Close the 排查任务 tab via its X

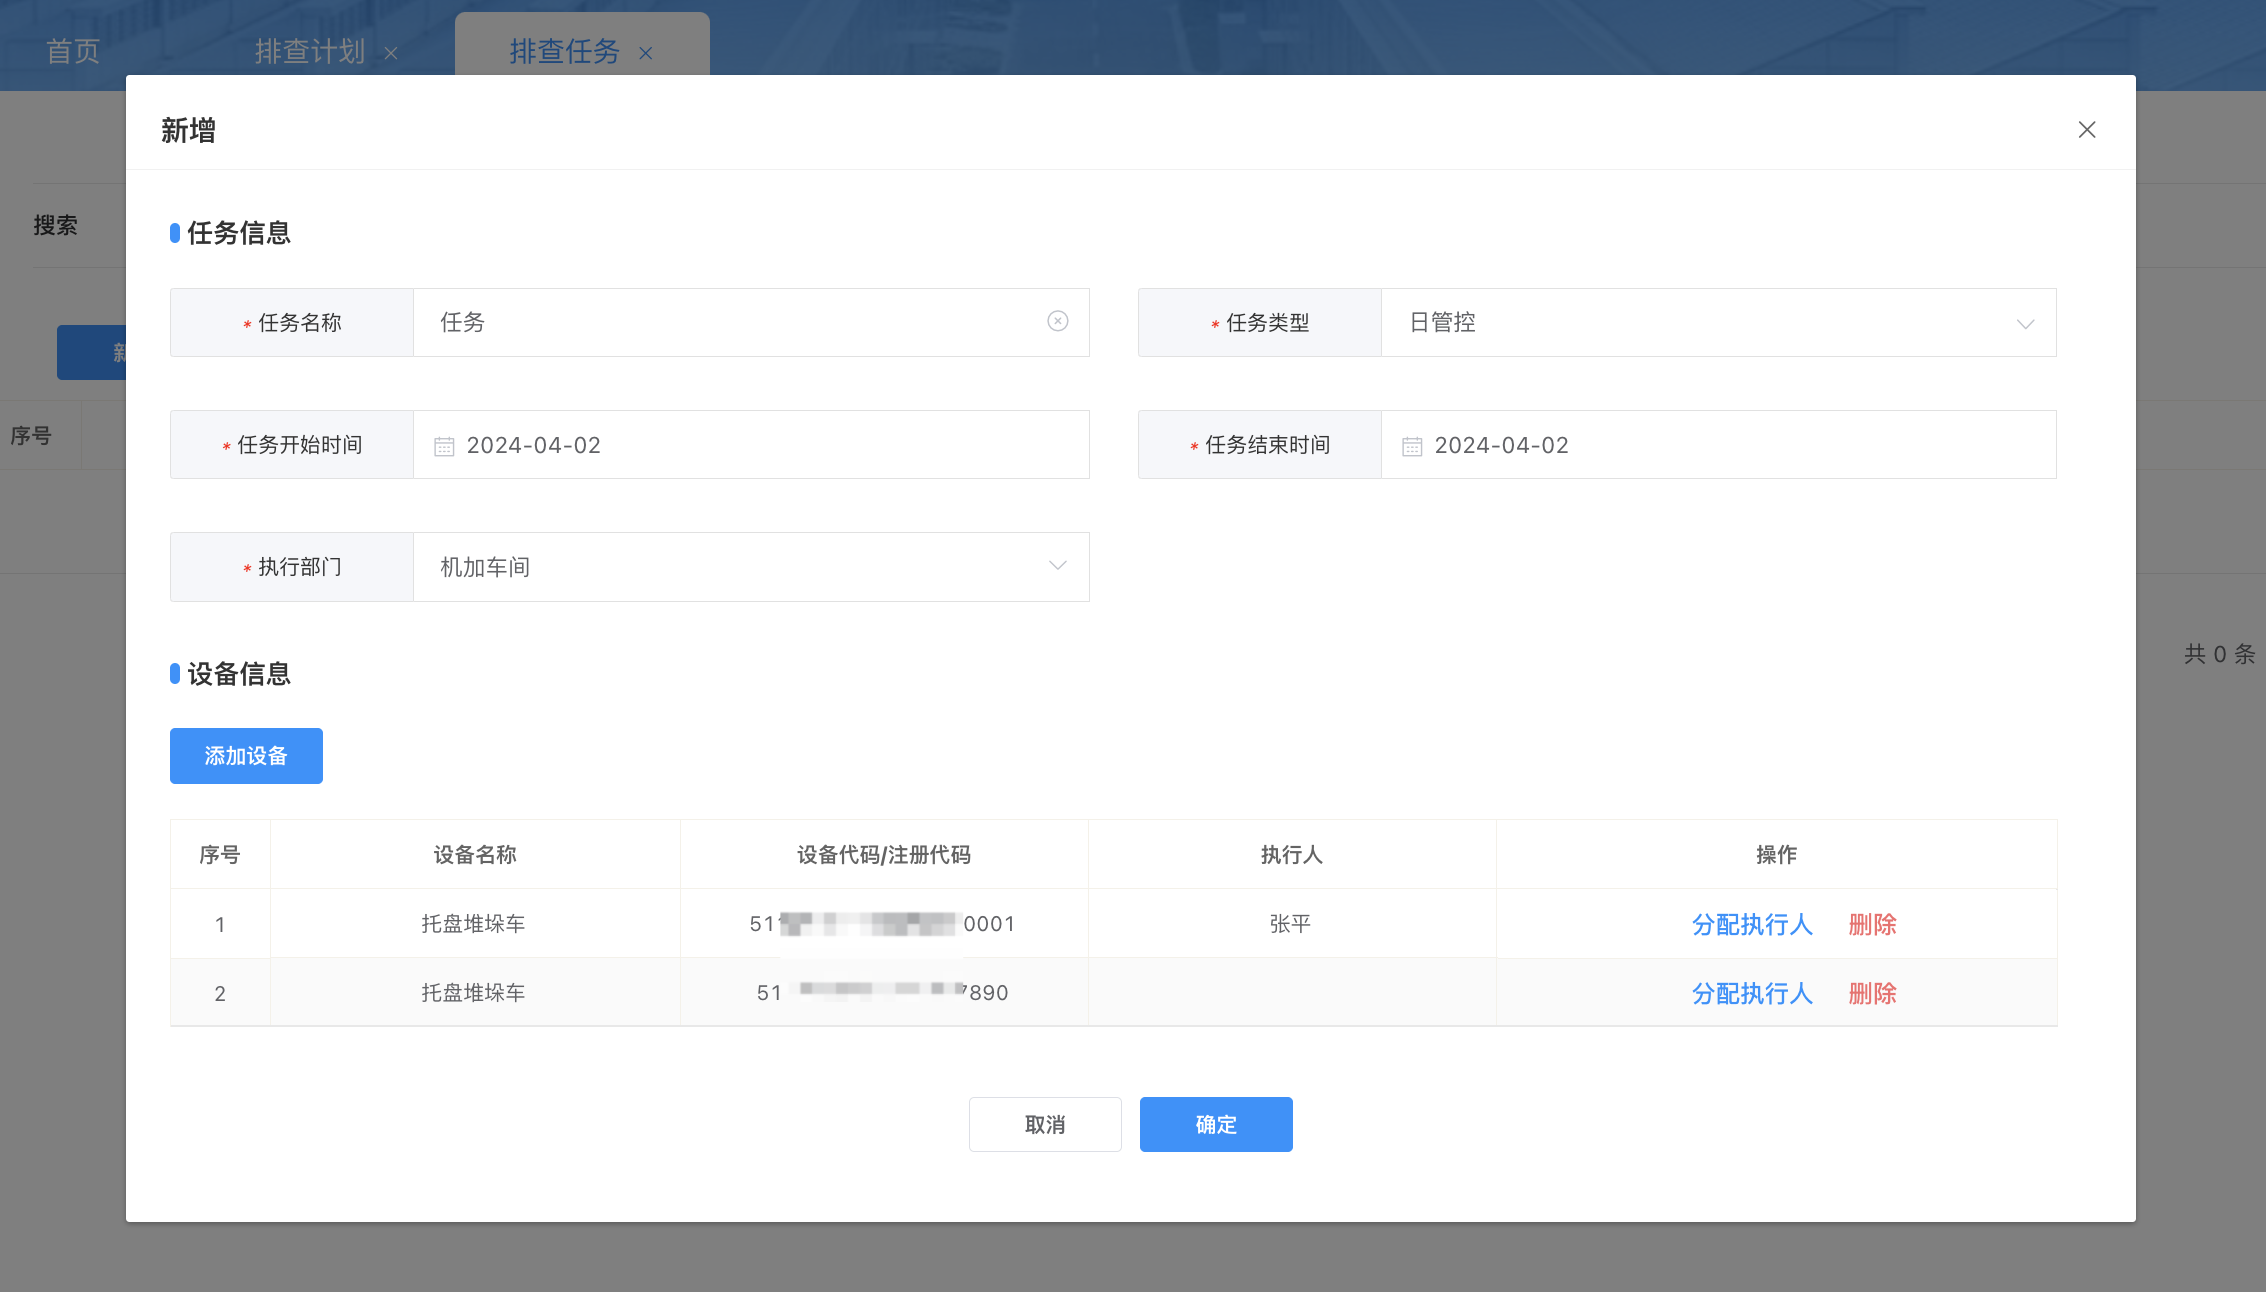point(646,53)
